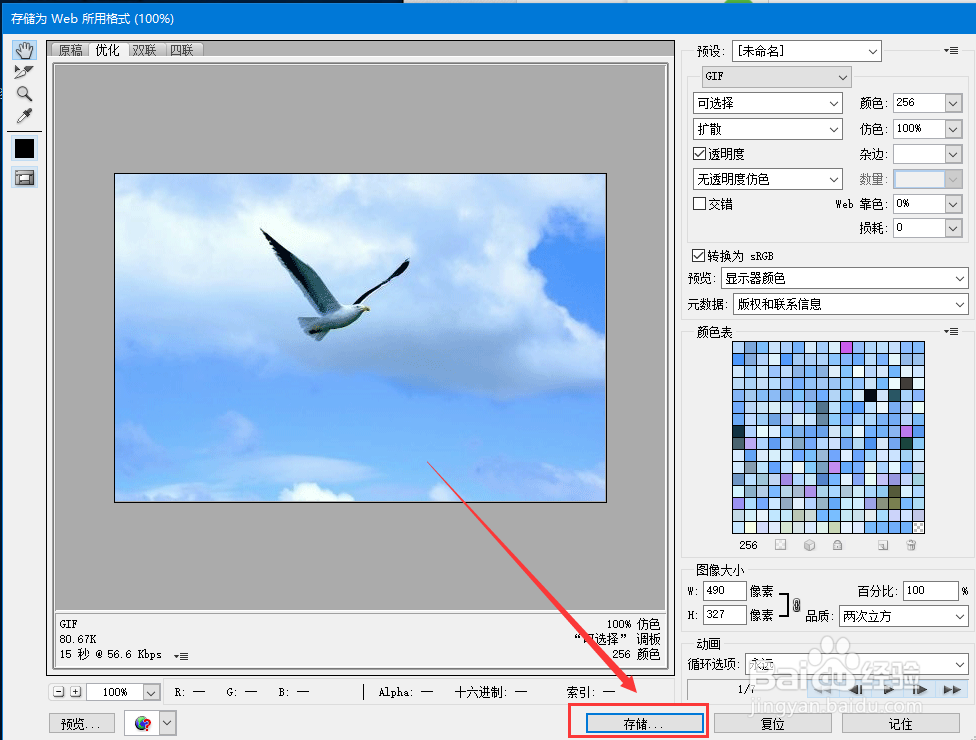Open 元数据 版权和联系信息 dropdown

pyautogui.click(x=851, y=304)
